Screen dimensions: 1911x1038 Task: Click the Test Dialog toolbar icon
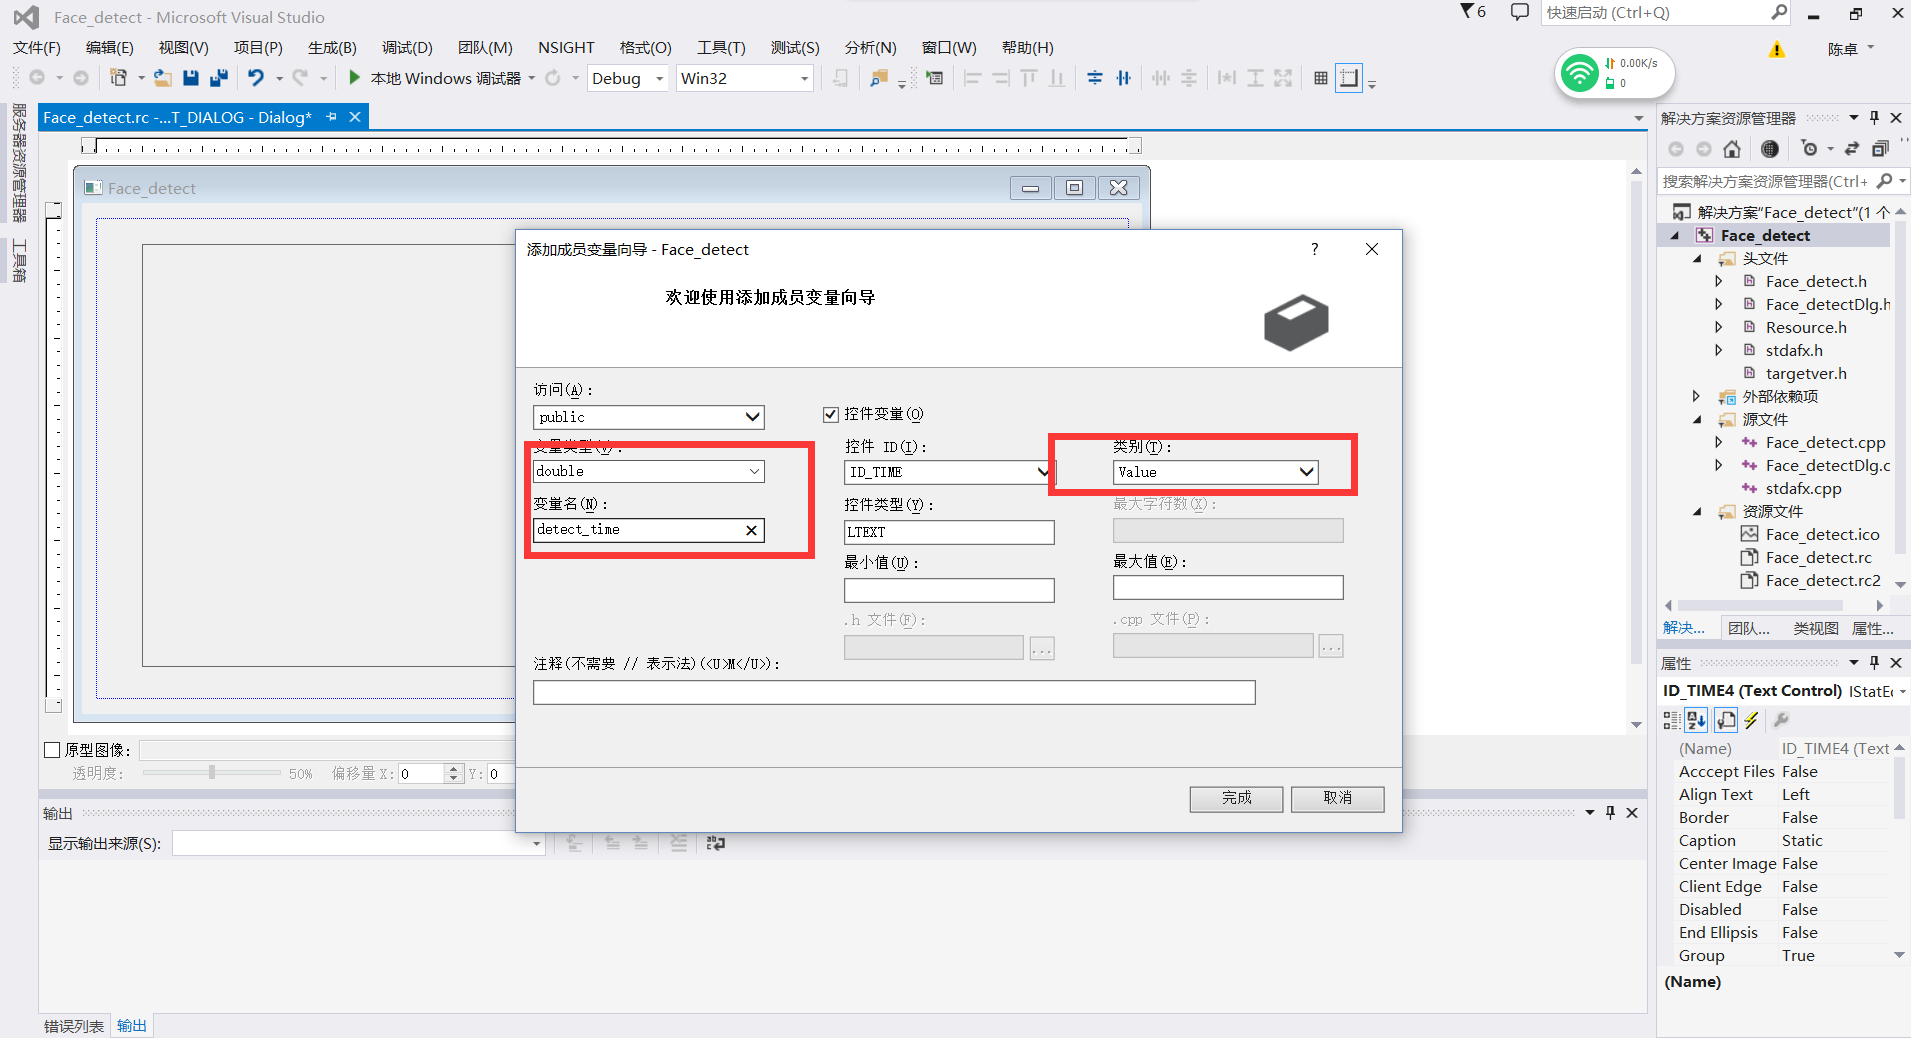coord(935,78)
